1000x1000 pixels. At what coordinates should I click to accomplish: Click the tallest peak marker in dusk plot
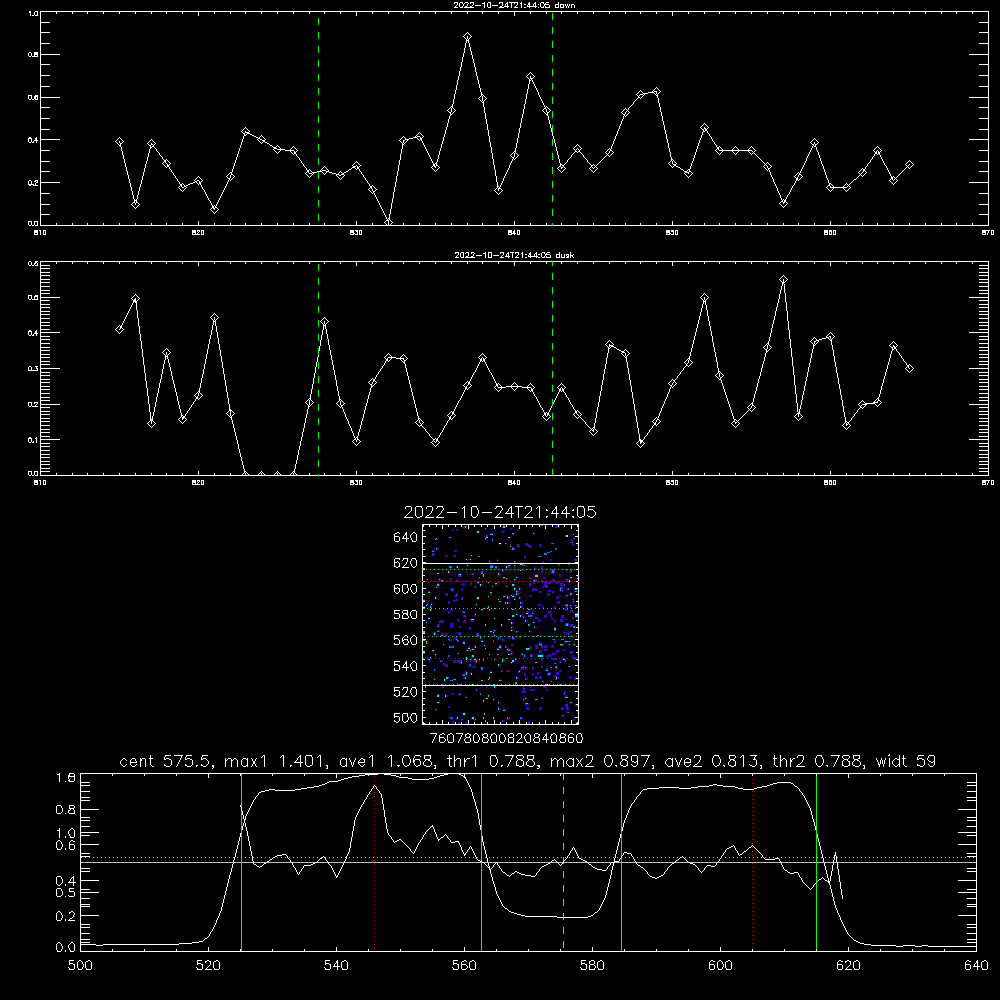784,279
